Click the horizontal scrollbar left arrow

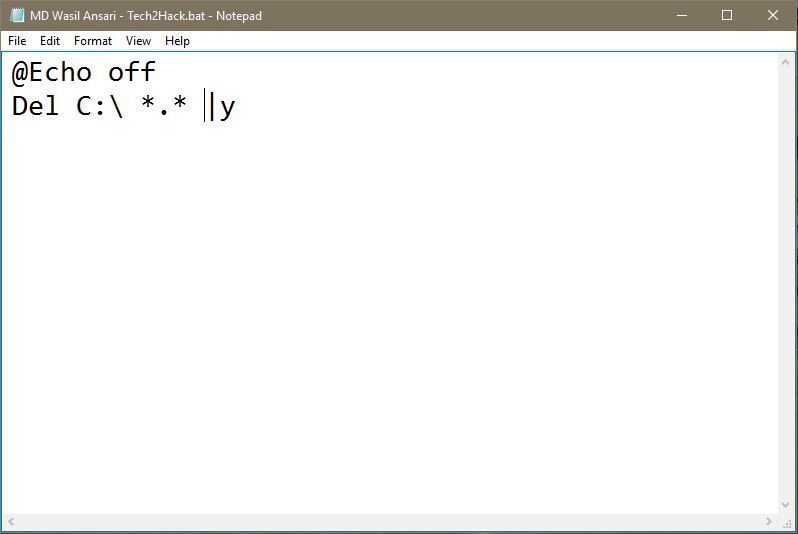[11, 521]
